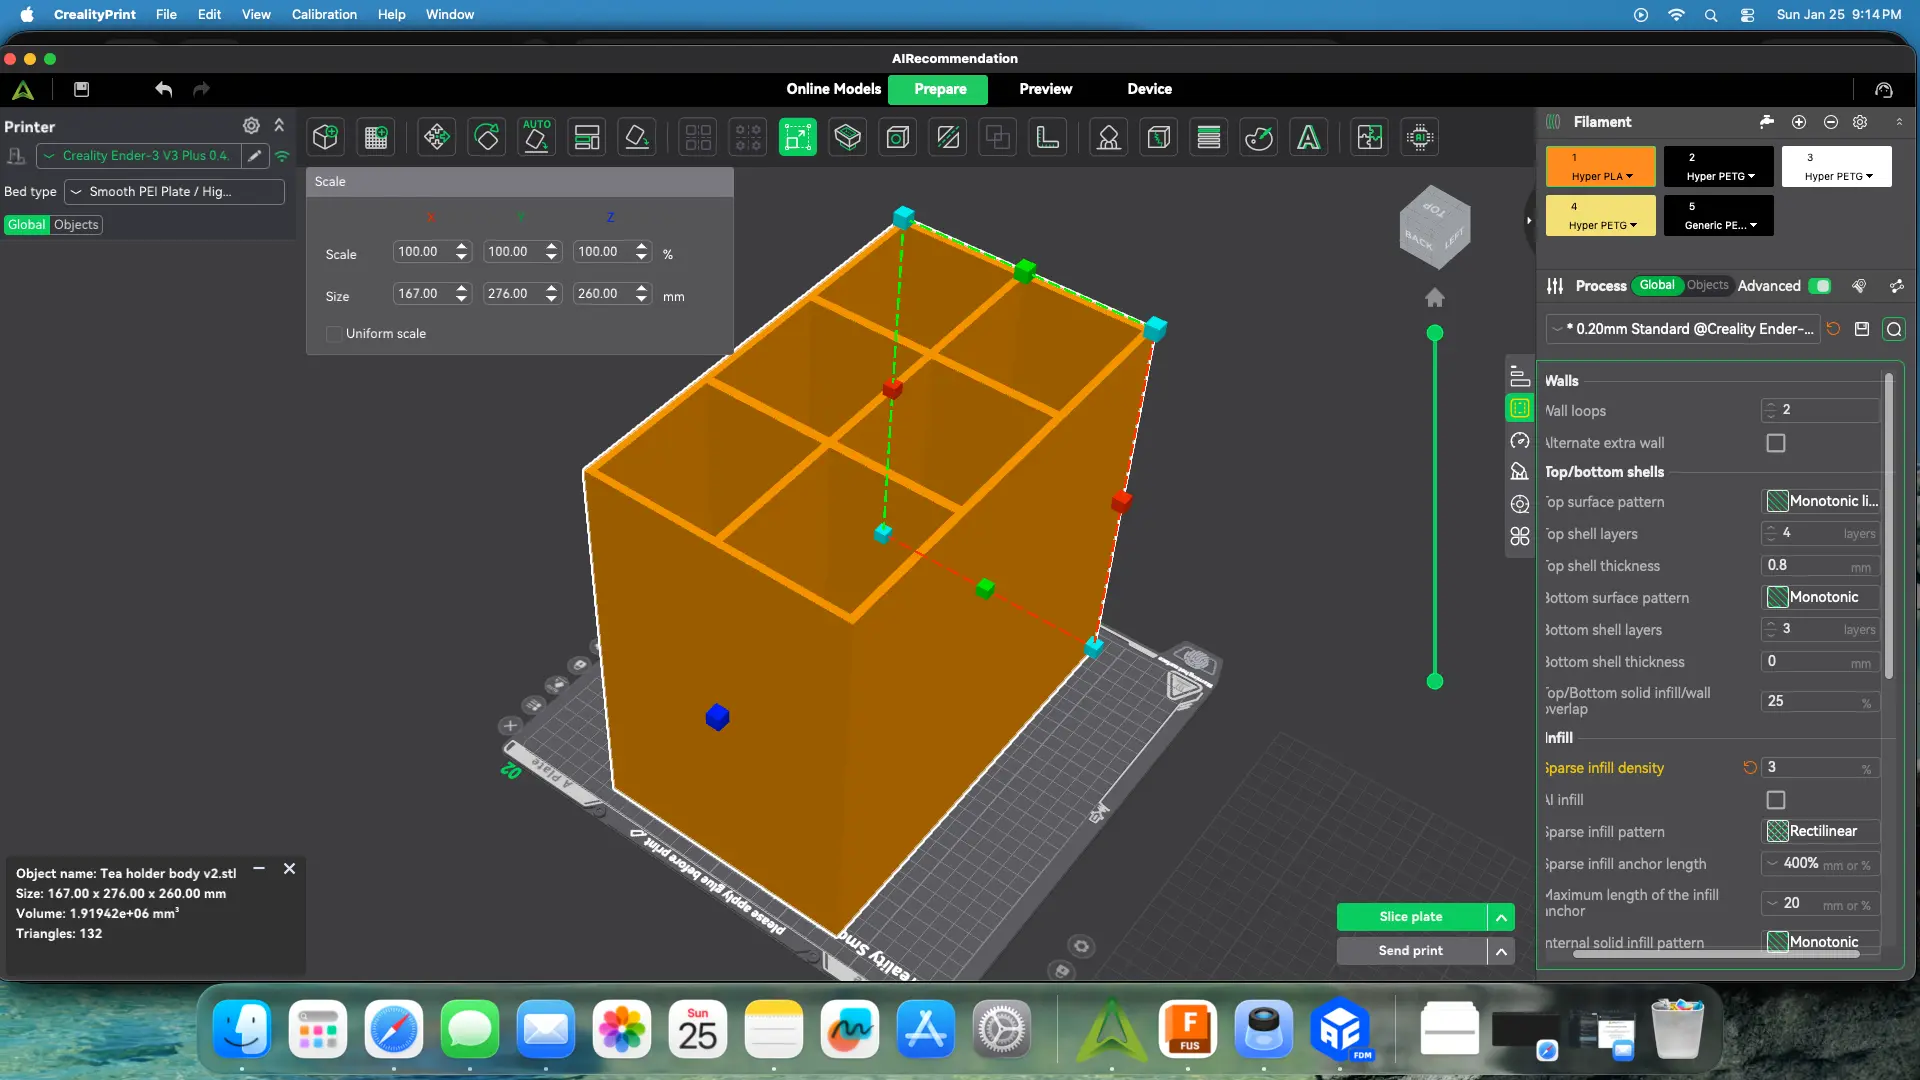The image size is (1920, 1080).
Task: Switch Process scope to Global
Action: pyautogui.click(x=1657, y=286)
